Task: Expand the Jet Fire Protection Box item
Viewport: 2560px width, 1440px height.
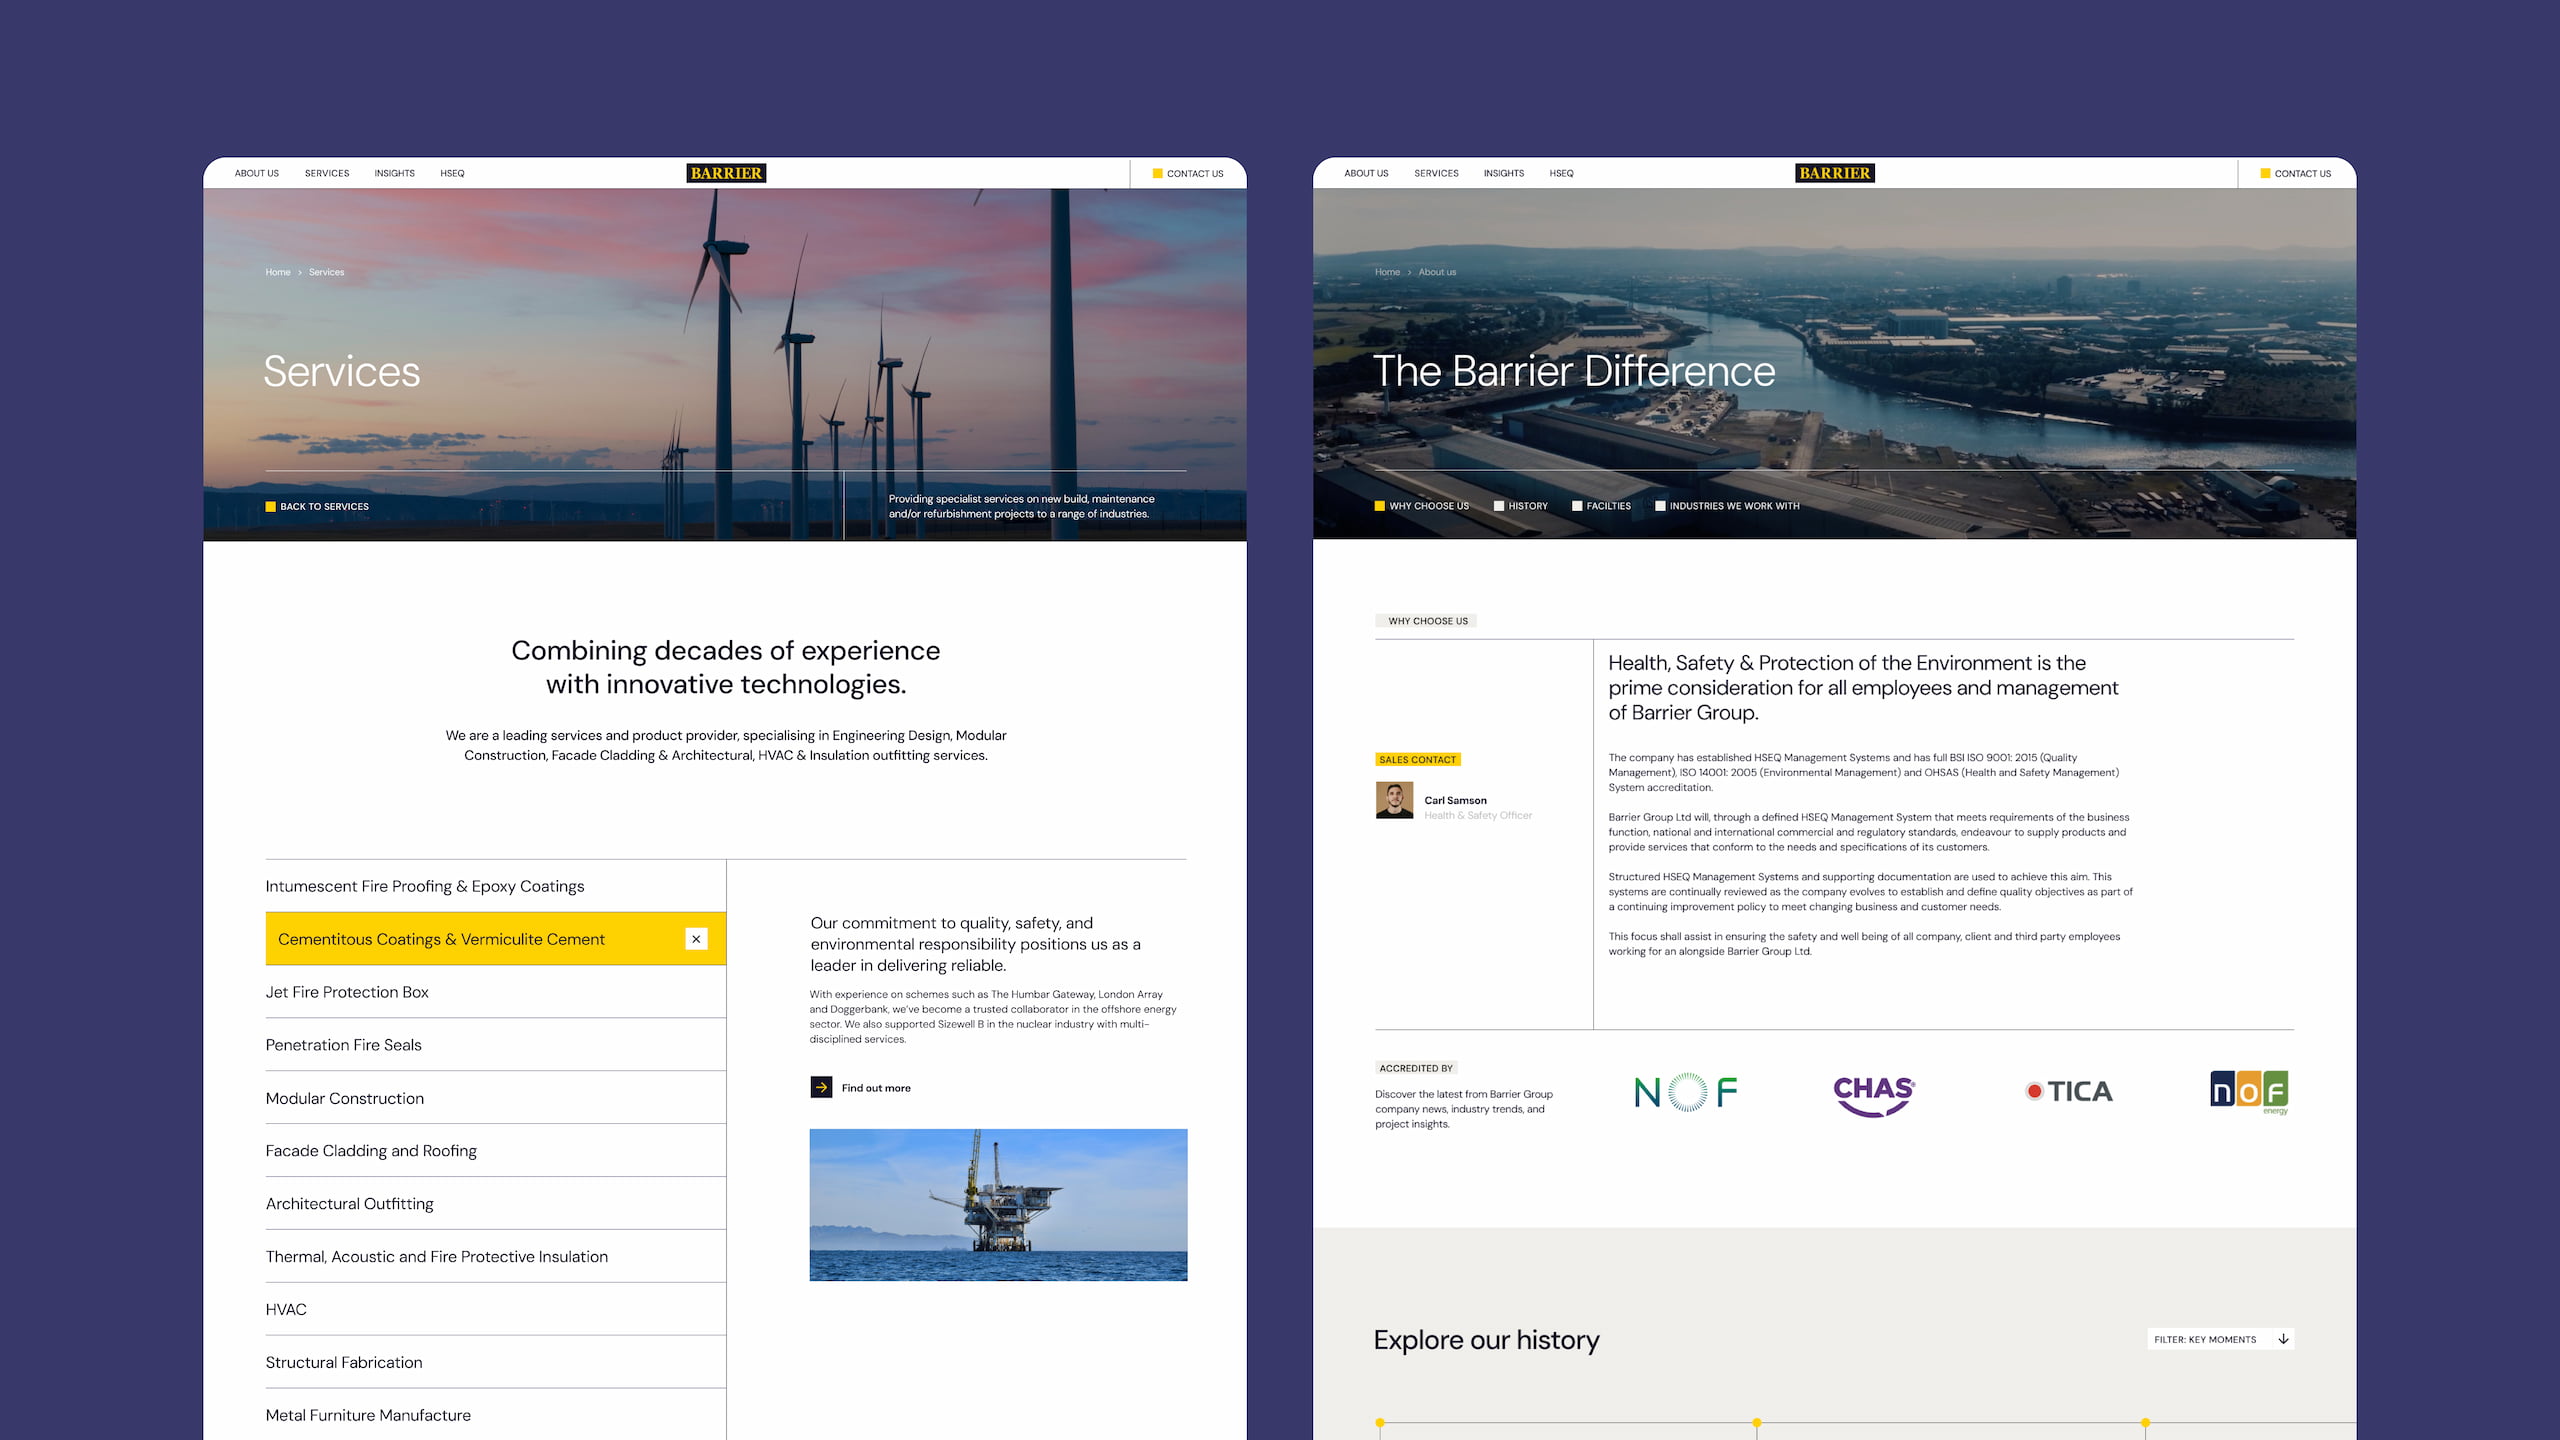Action: 347,992
